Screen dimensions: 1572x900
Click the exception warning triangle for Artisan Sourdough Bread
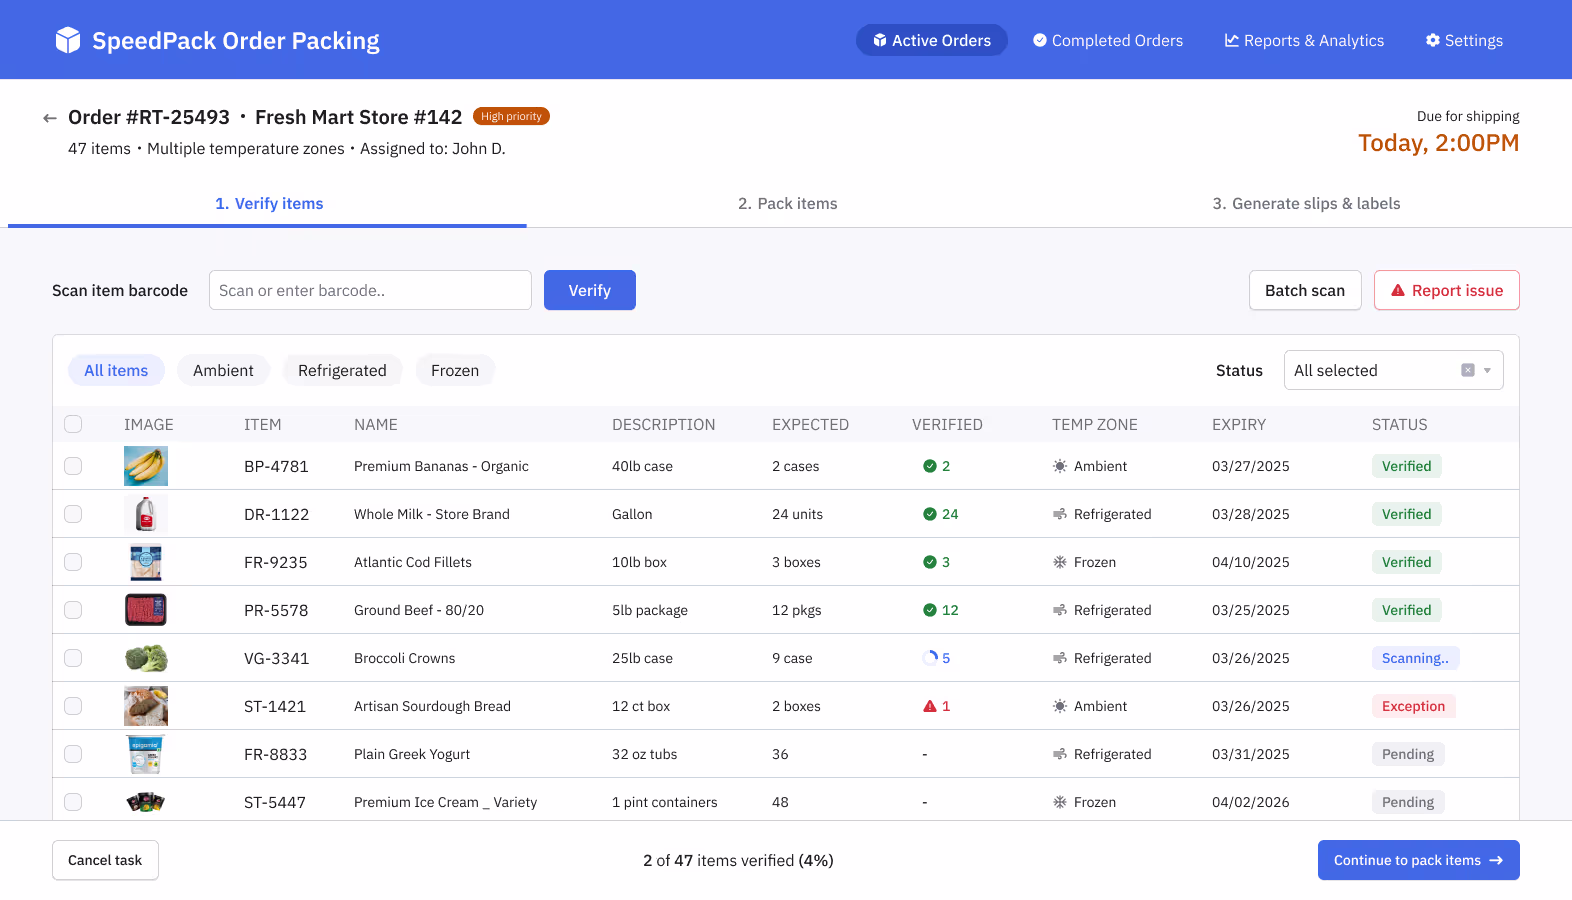coord(930,706)
